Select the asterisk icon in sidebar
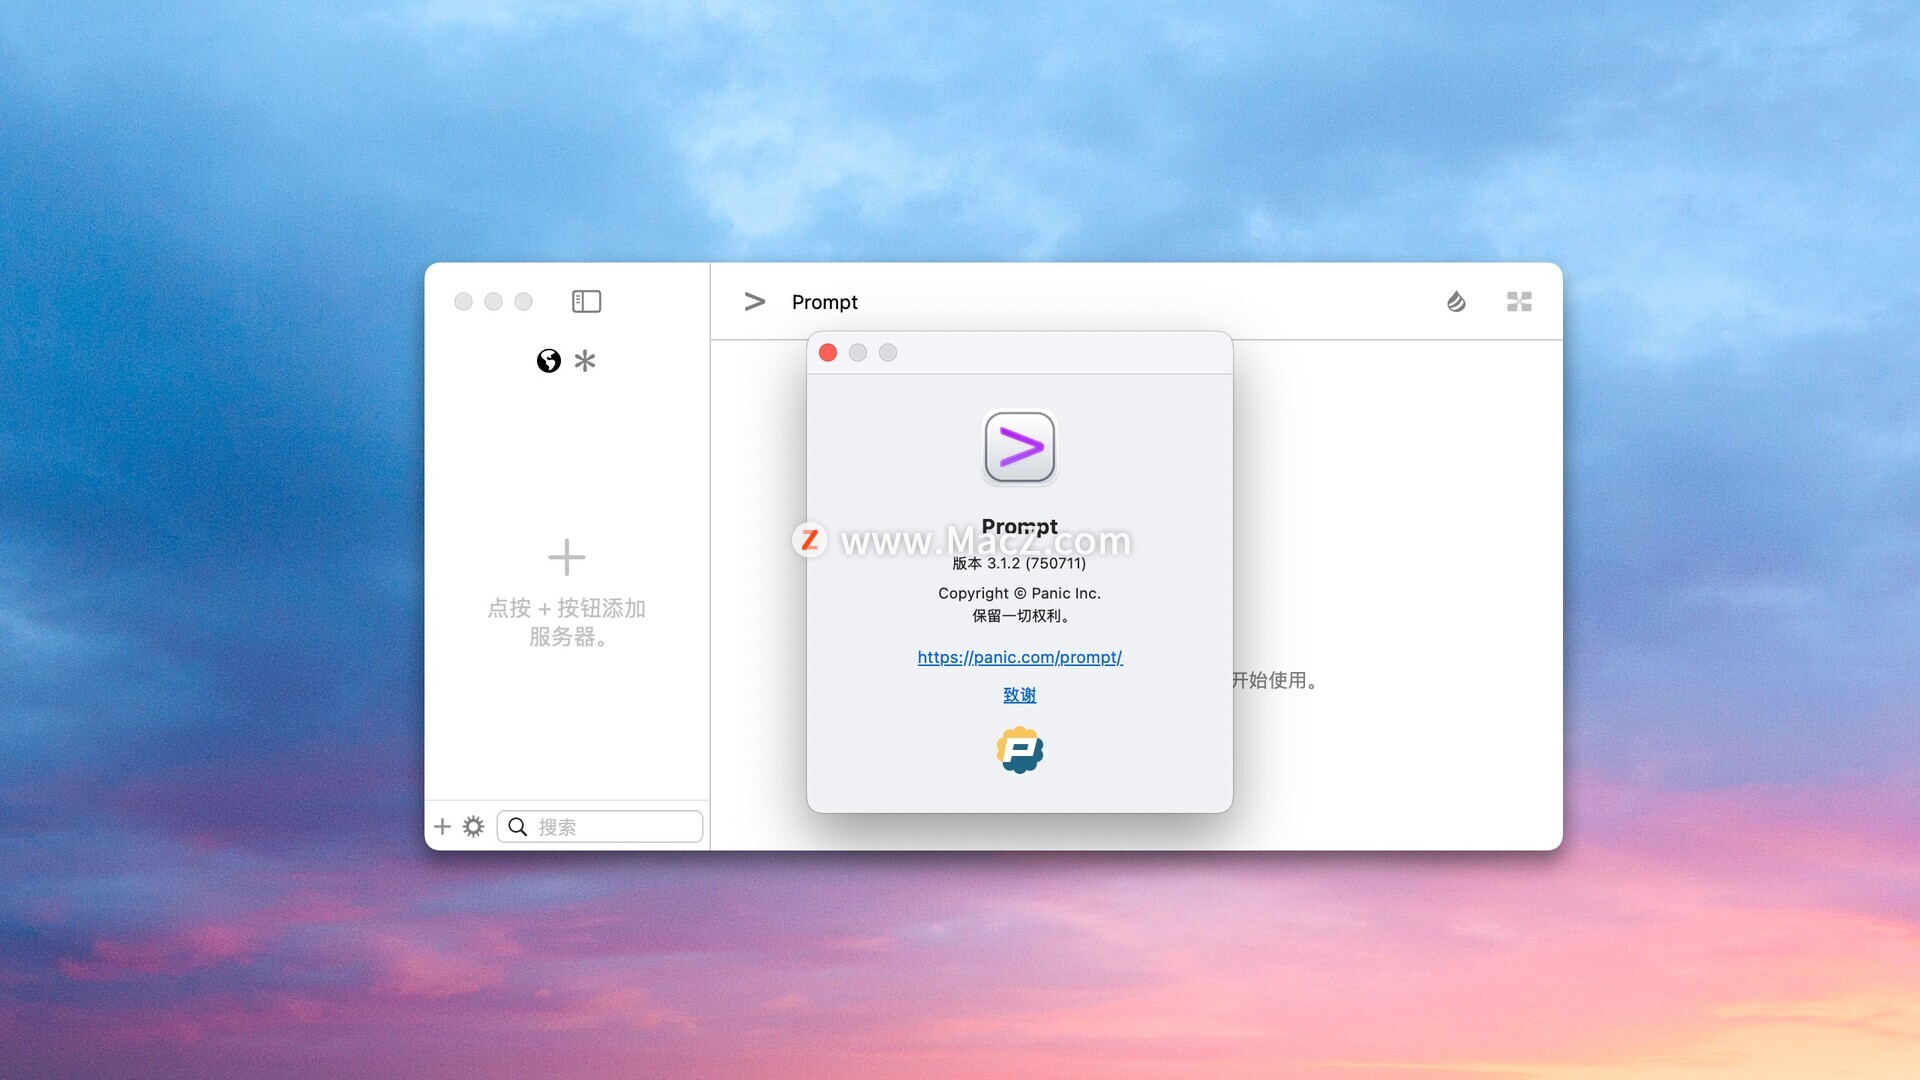The height and width of the screenshot is (1080, 1920). [x=585, y=361]
